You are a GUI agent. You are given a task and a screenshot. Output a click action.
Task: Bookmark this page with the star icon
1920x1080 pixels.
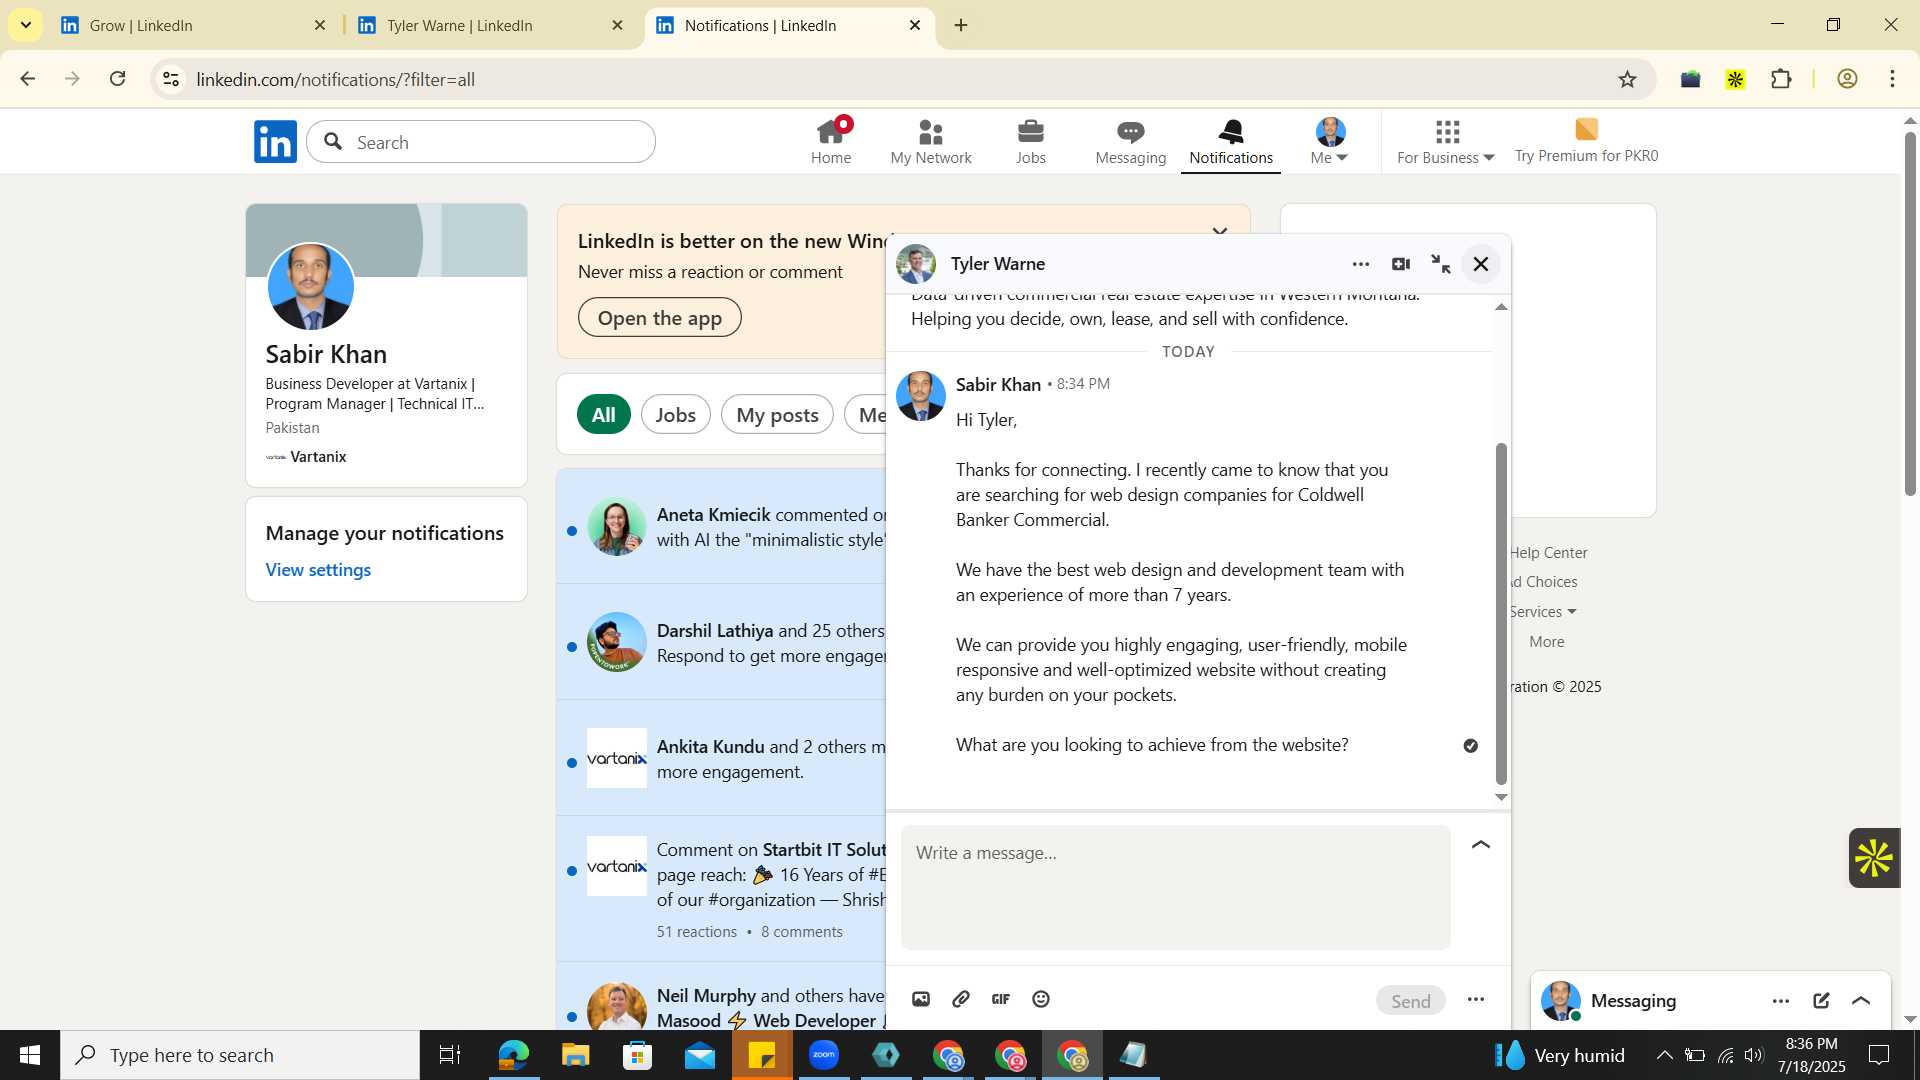pyautogui.click(x=1627, y=79)
